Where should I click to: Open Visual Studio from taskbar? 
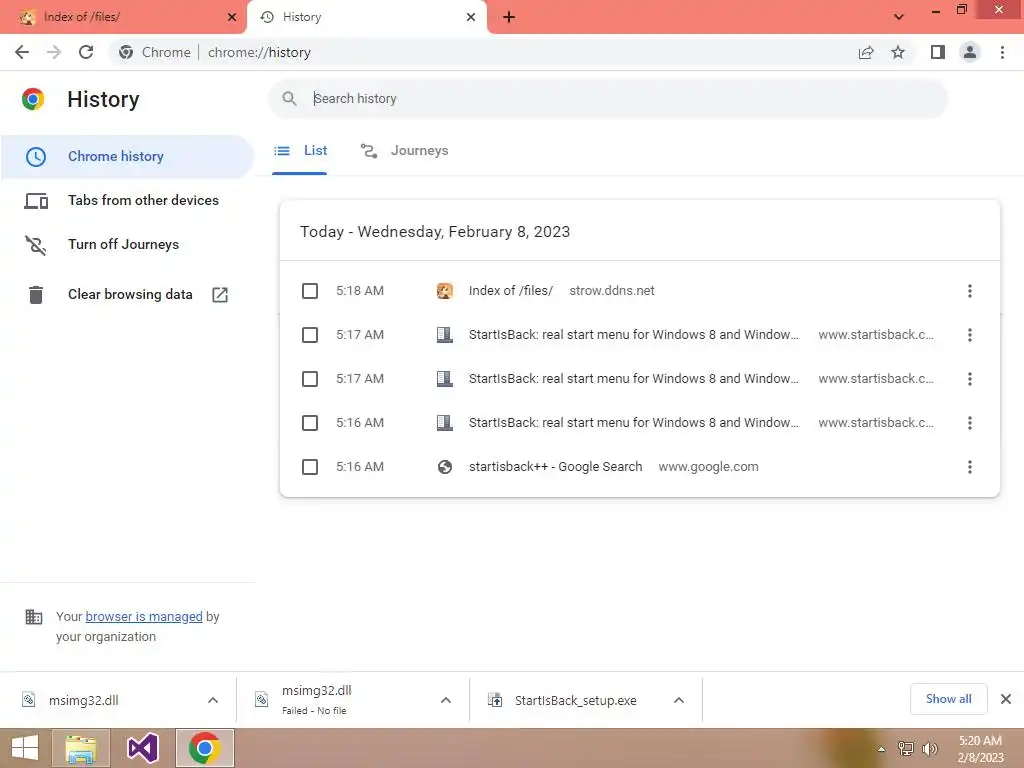click(x=143, y=748)
